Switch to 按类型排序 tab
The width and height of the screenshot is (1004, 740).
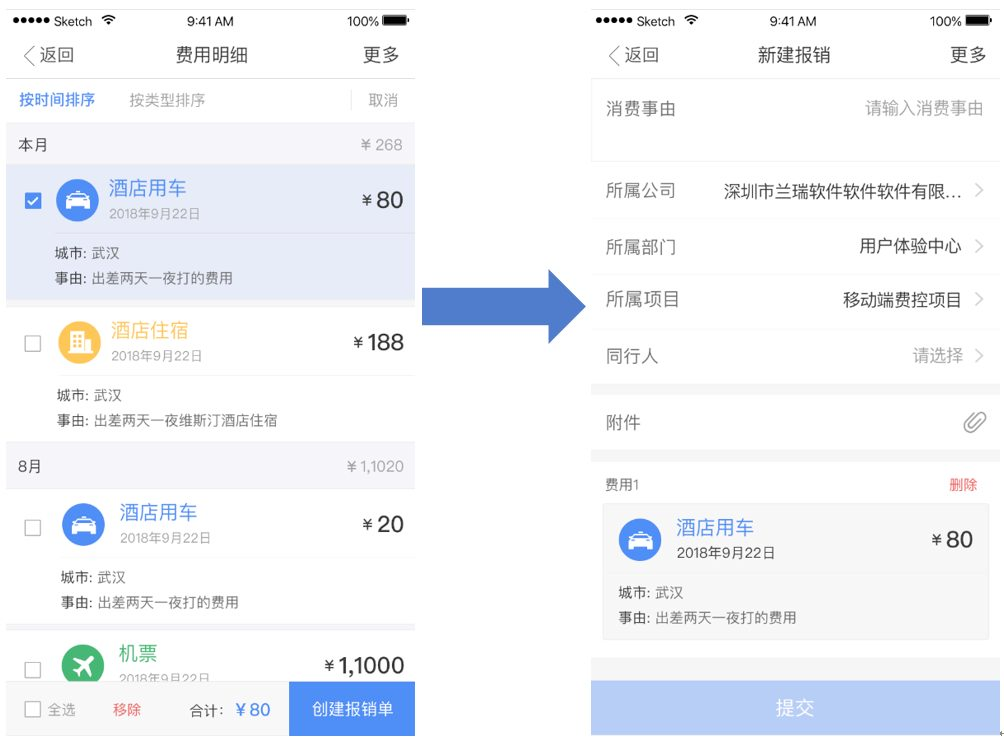(167, 100)
